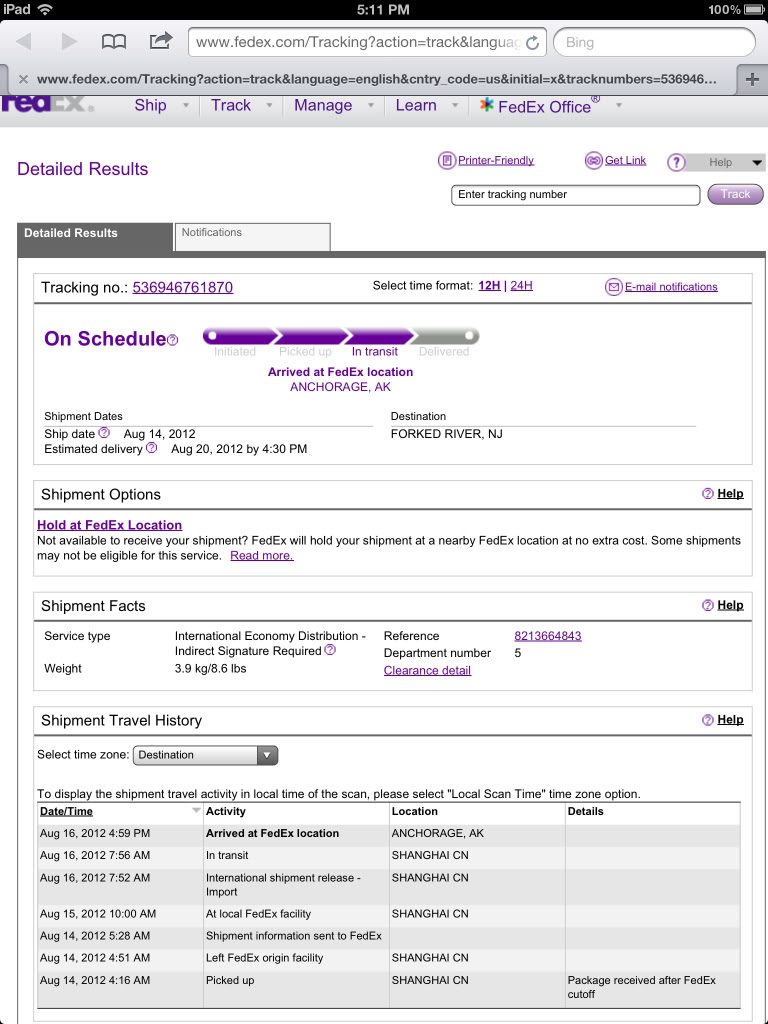This screenshot has height=1024, width=768.
Task: Click the Printer-Friendly link
Action: [x=496, y=160]
